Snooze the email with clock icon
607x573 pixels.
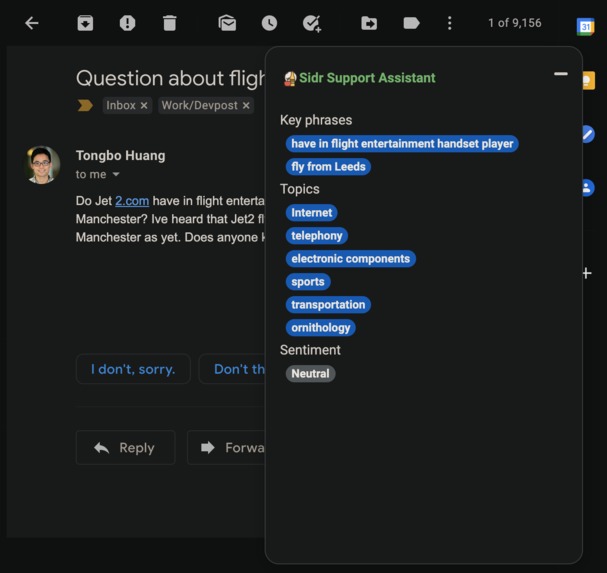tap(269, 23)
